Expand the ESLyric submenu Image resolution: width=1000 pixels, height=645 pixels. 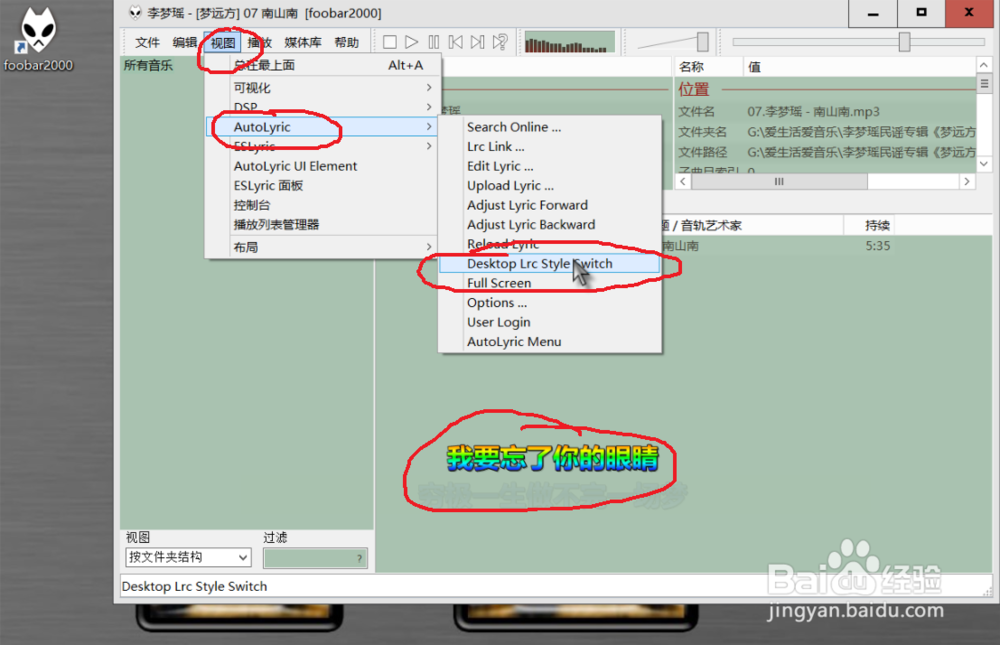click(323, 146)
